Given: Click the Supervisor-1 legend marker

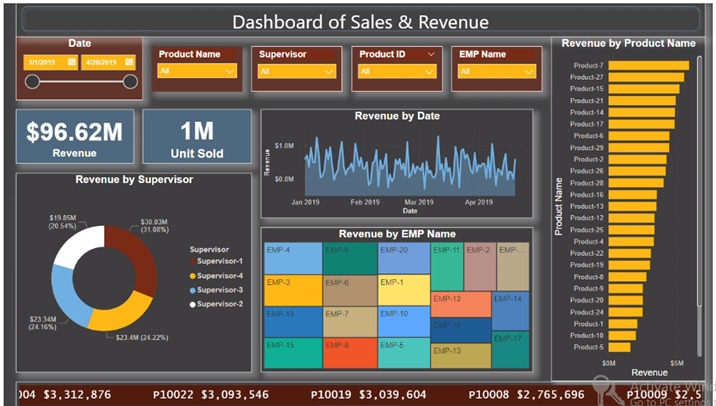Looking at the screenshot, I should tap(192, 261).
